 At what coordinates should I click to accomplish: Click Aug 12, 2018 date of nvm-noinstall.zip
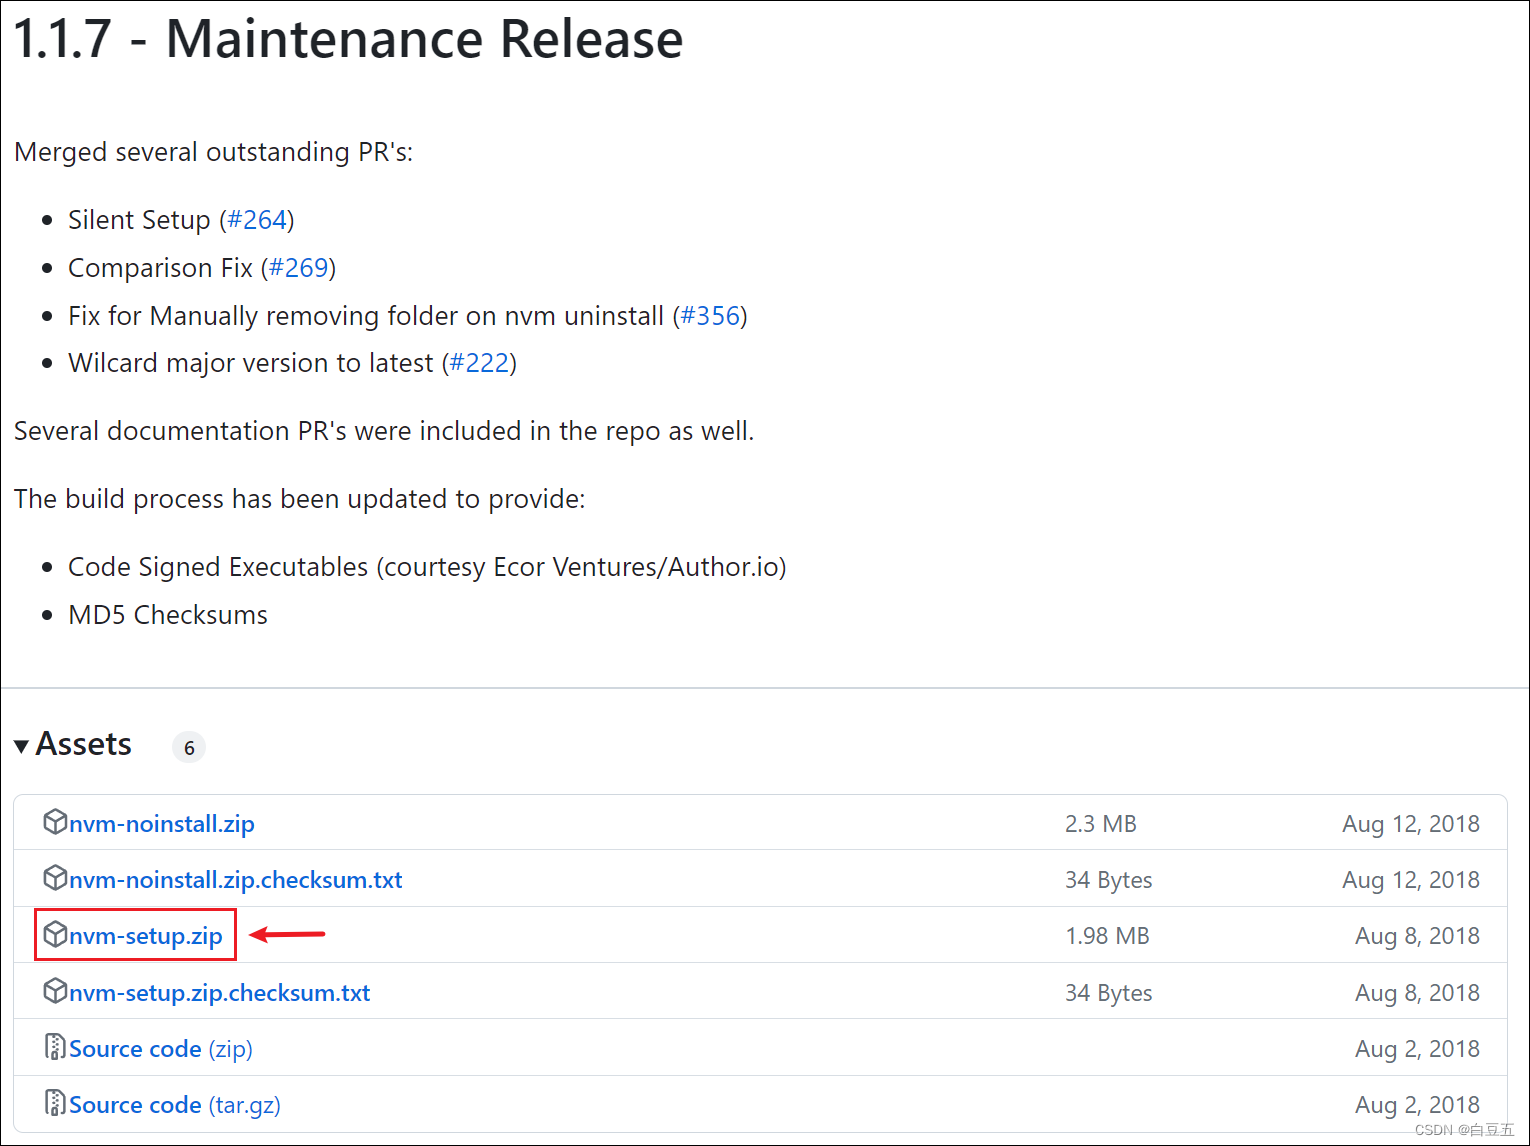pos(1411,824)
